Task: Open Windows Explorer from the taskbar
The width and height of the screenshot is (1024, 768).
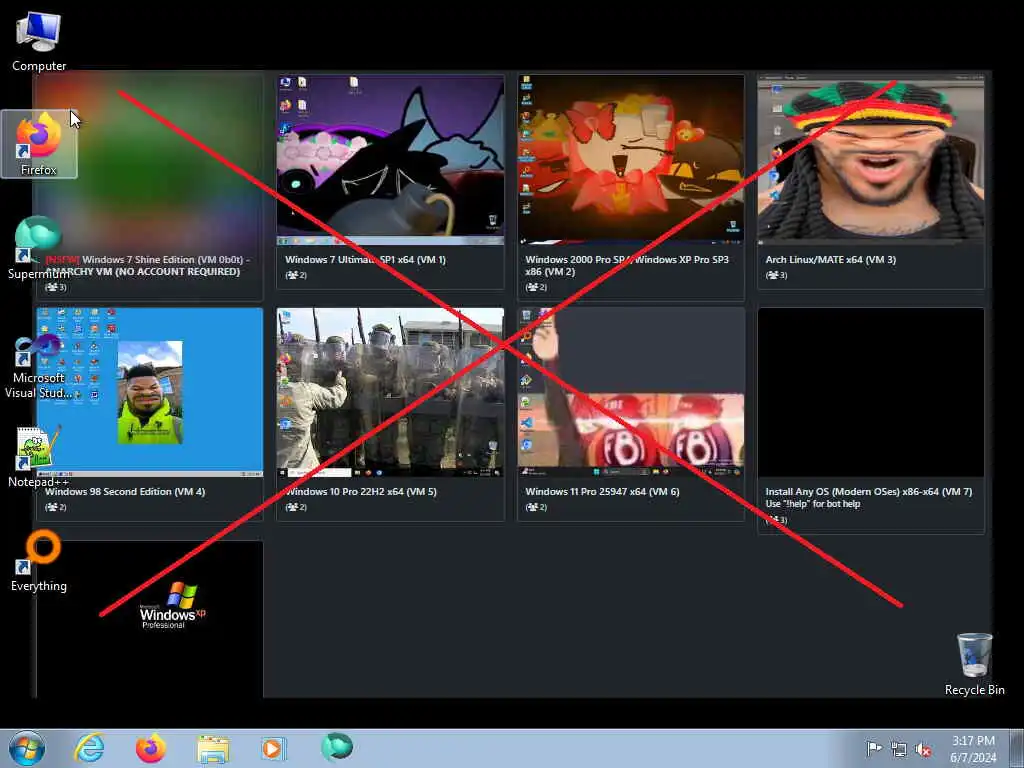Action: coord(213,748)
